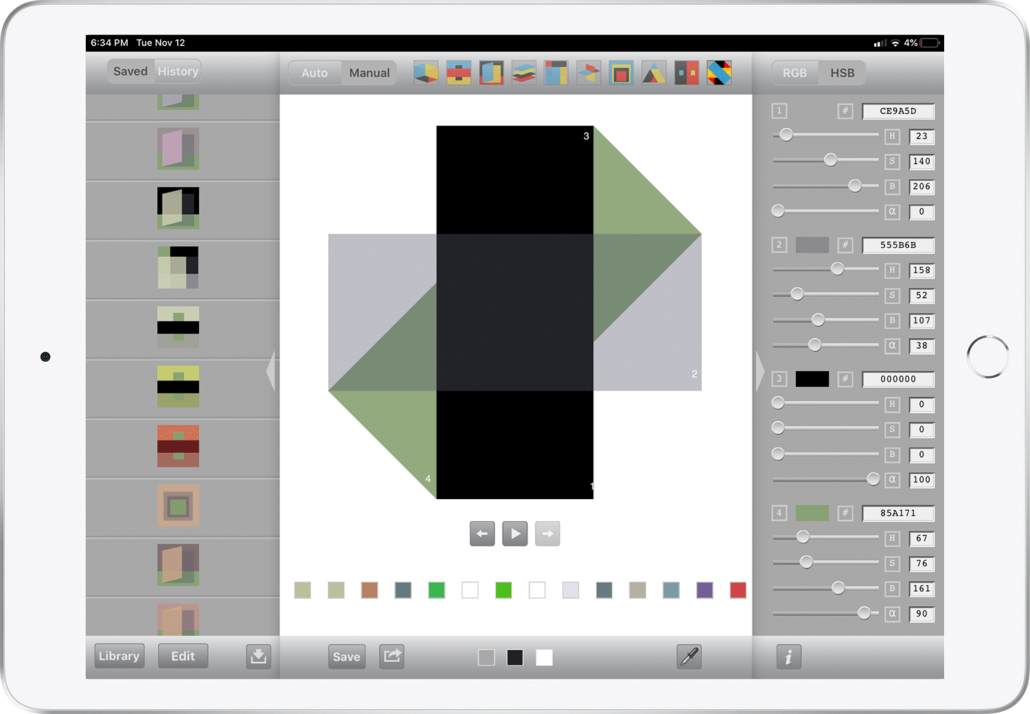Select the blue-yellow cube template icon

pos(426,72)
